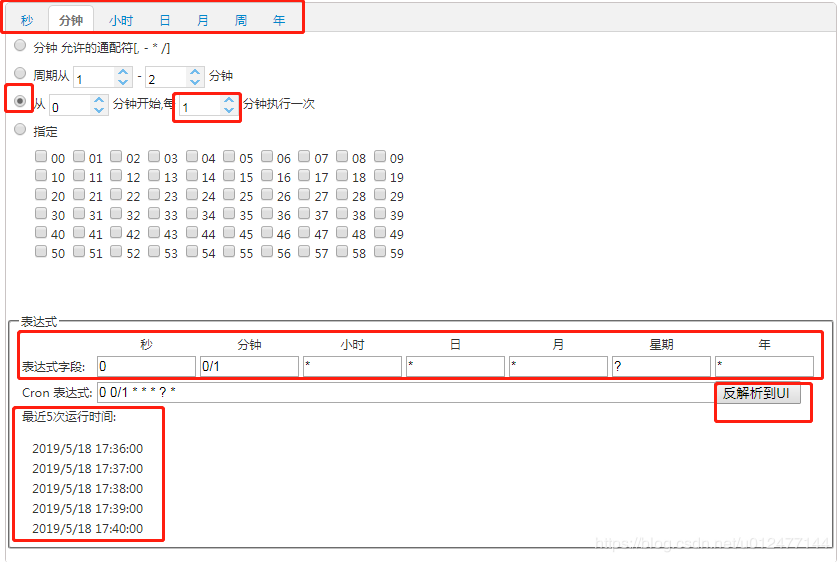The height and width of the screenshot is (562, 839).
Task: Click the 最近5次运行时间 label
Action: (69, 416)
